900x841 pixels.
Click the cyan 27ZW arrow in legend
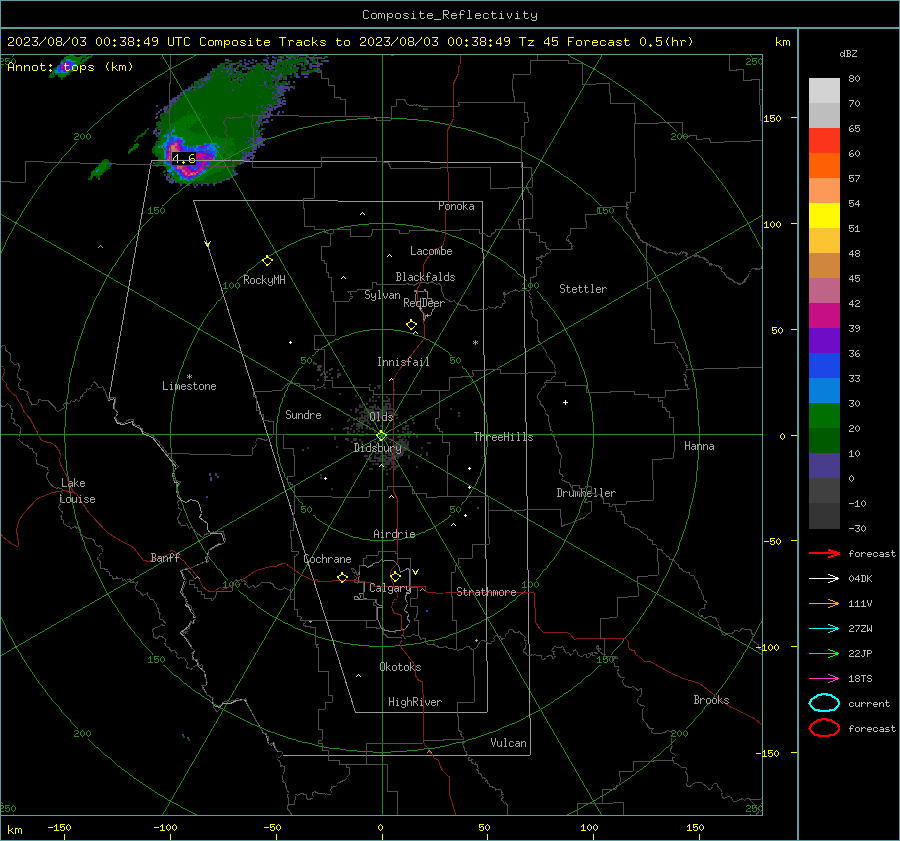click(824, 629)
